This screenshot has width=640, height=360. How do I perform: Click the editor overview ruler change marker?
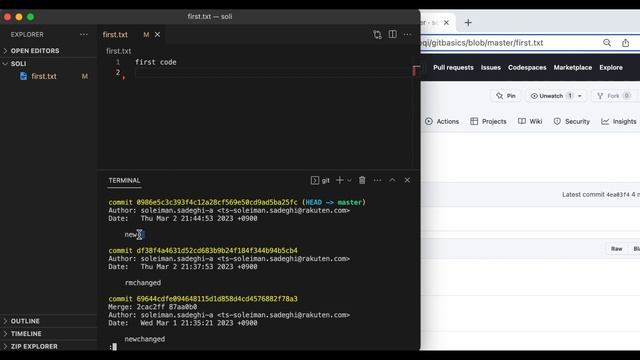[x=415, y=71]
